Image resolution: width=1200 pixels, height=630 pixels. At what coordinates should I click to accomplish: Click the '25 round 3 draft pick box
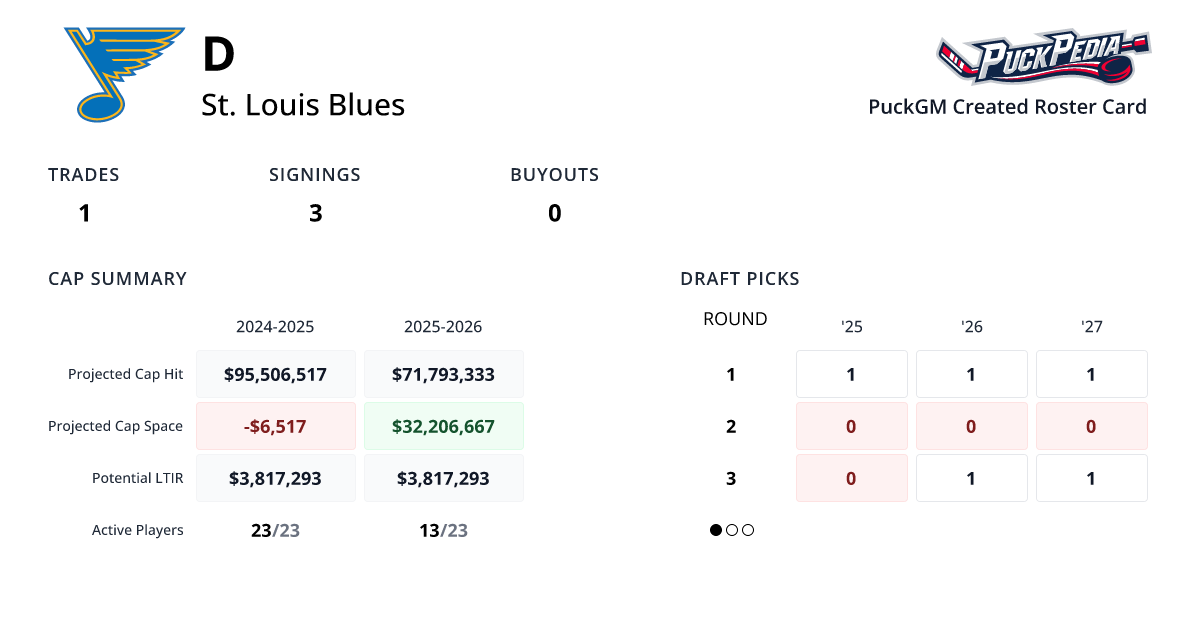(x=851, y=479)
